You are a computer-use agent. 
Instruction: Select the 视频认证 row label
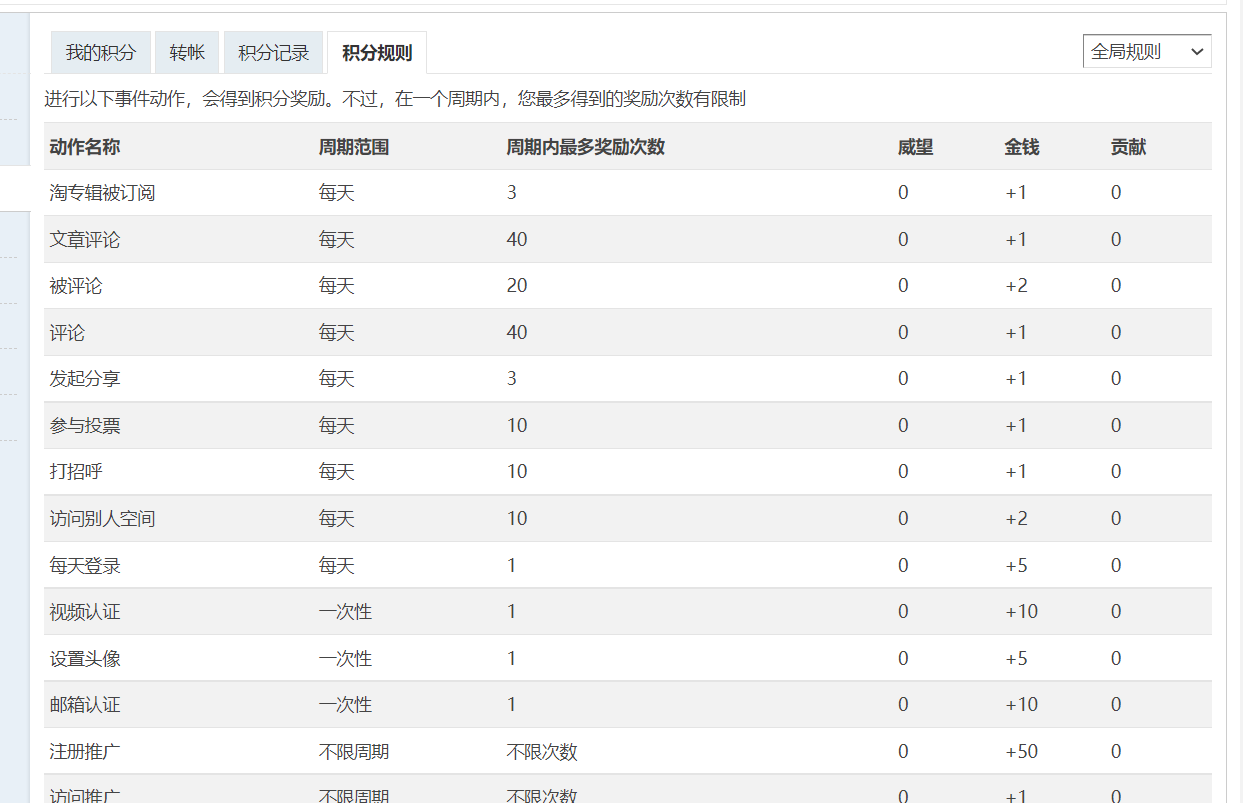(x=85, y=612)
